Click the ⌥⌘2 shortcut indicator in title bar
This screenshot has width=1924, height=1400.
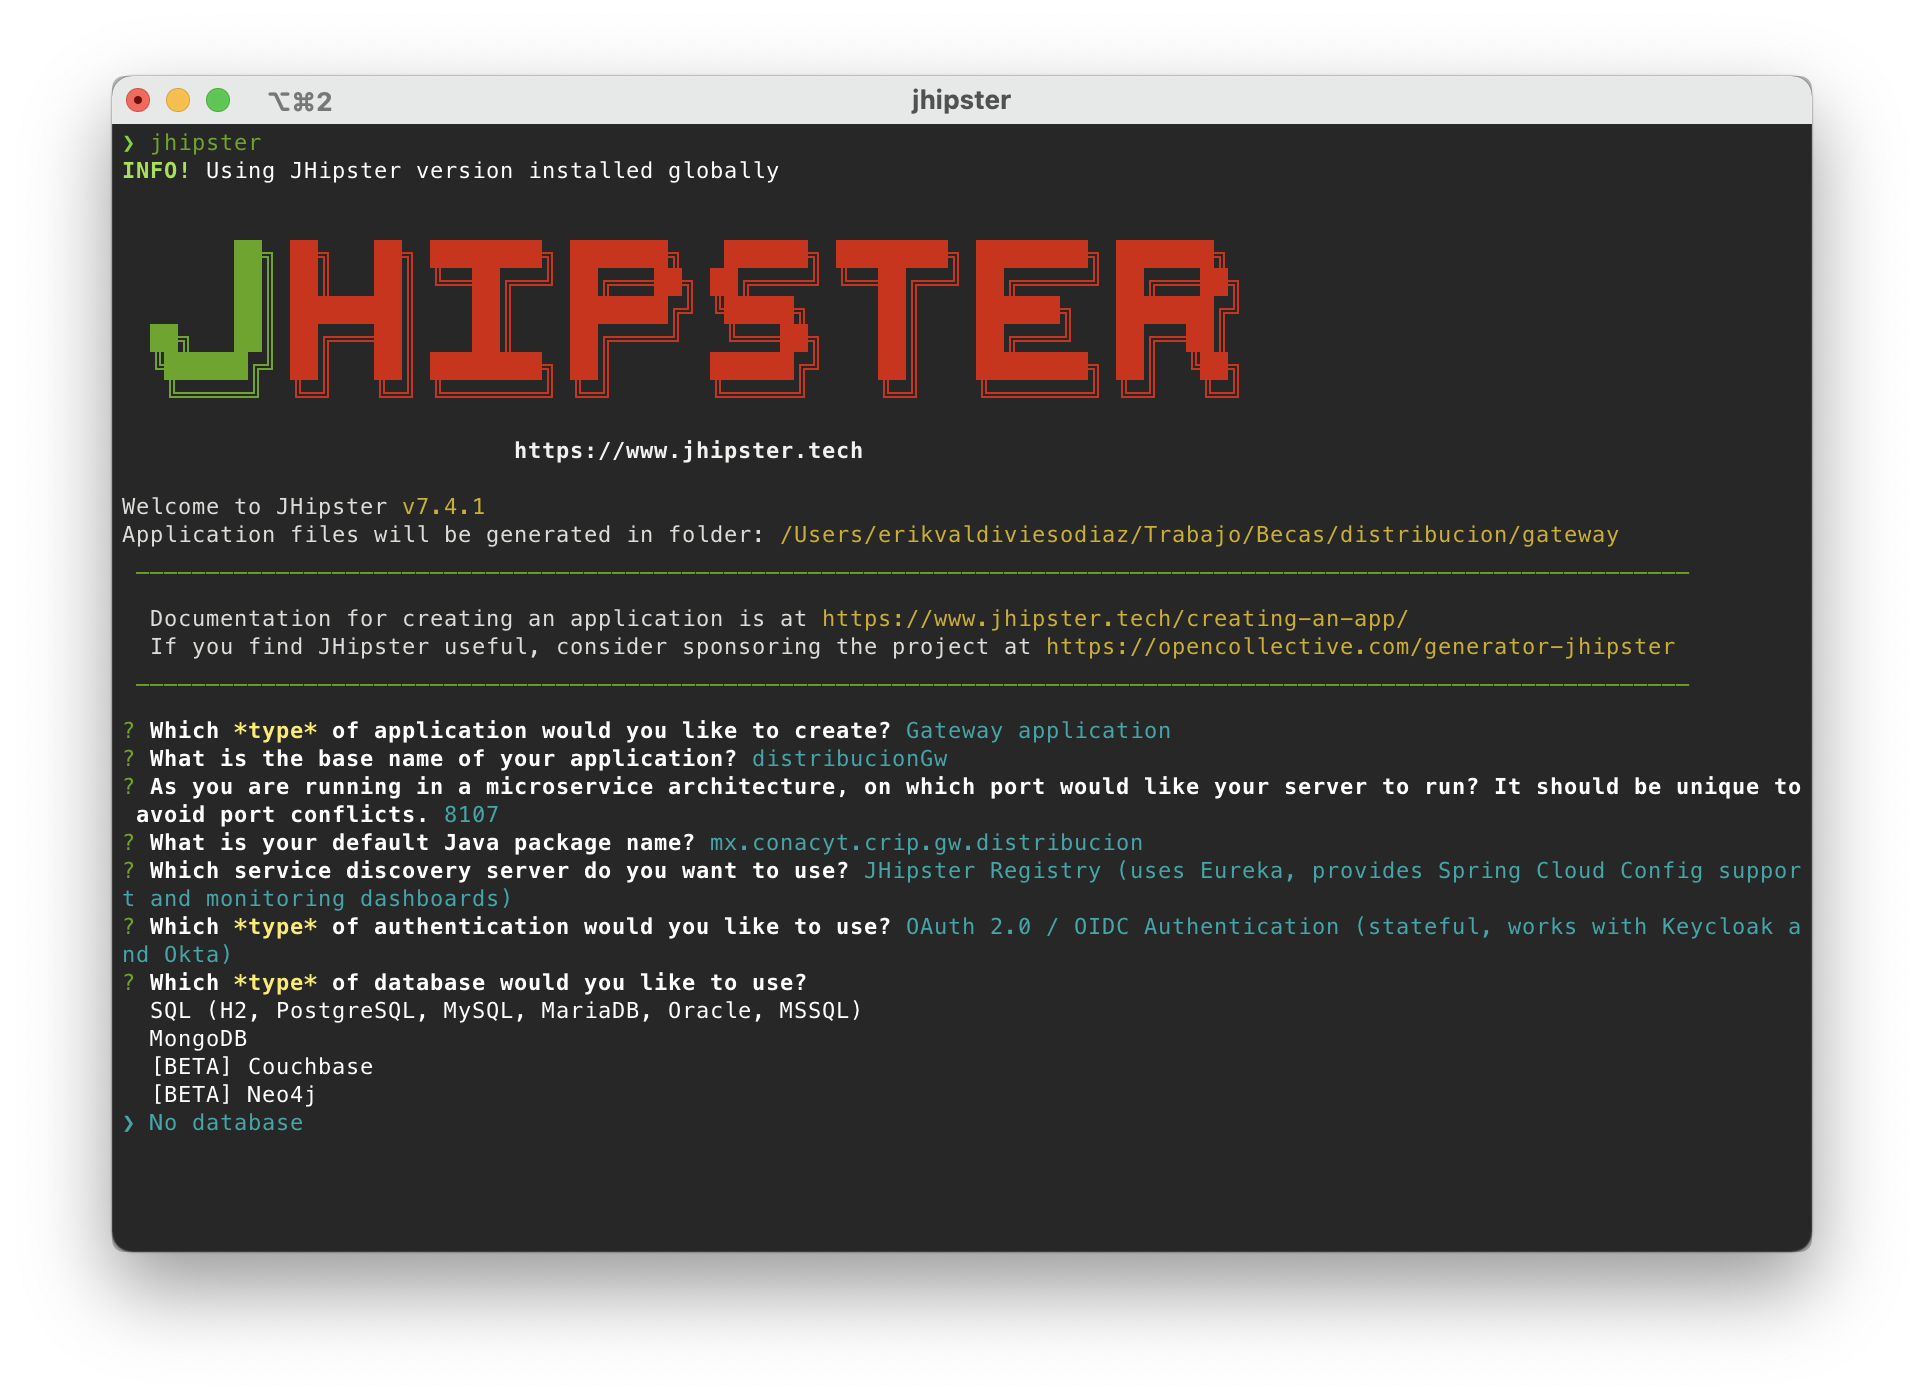click(300, 101)
